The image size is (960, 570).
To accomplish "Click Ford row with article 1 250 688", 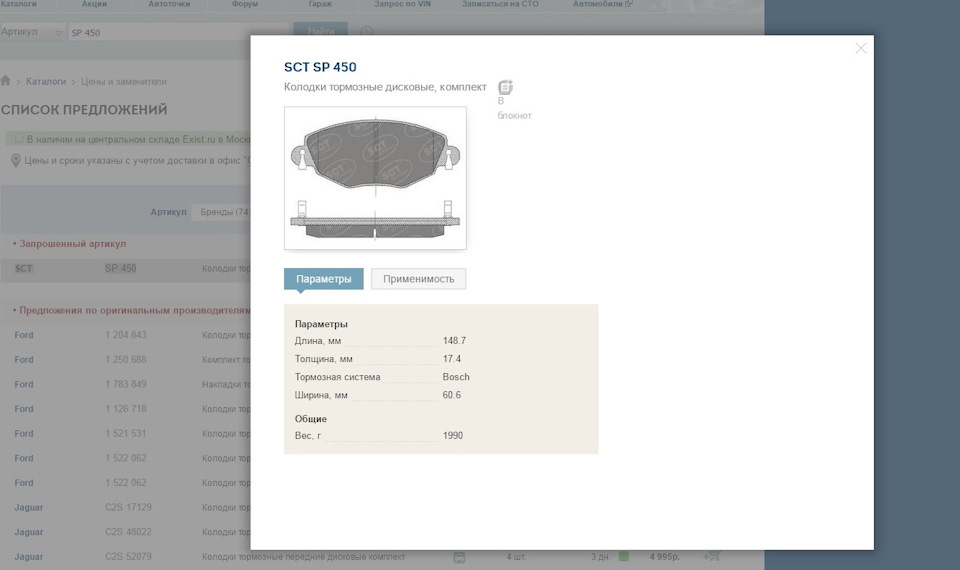I will coord(126,359).
